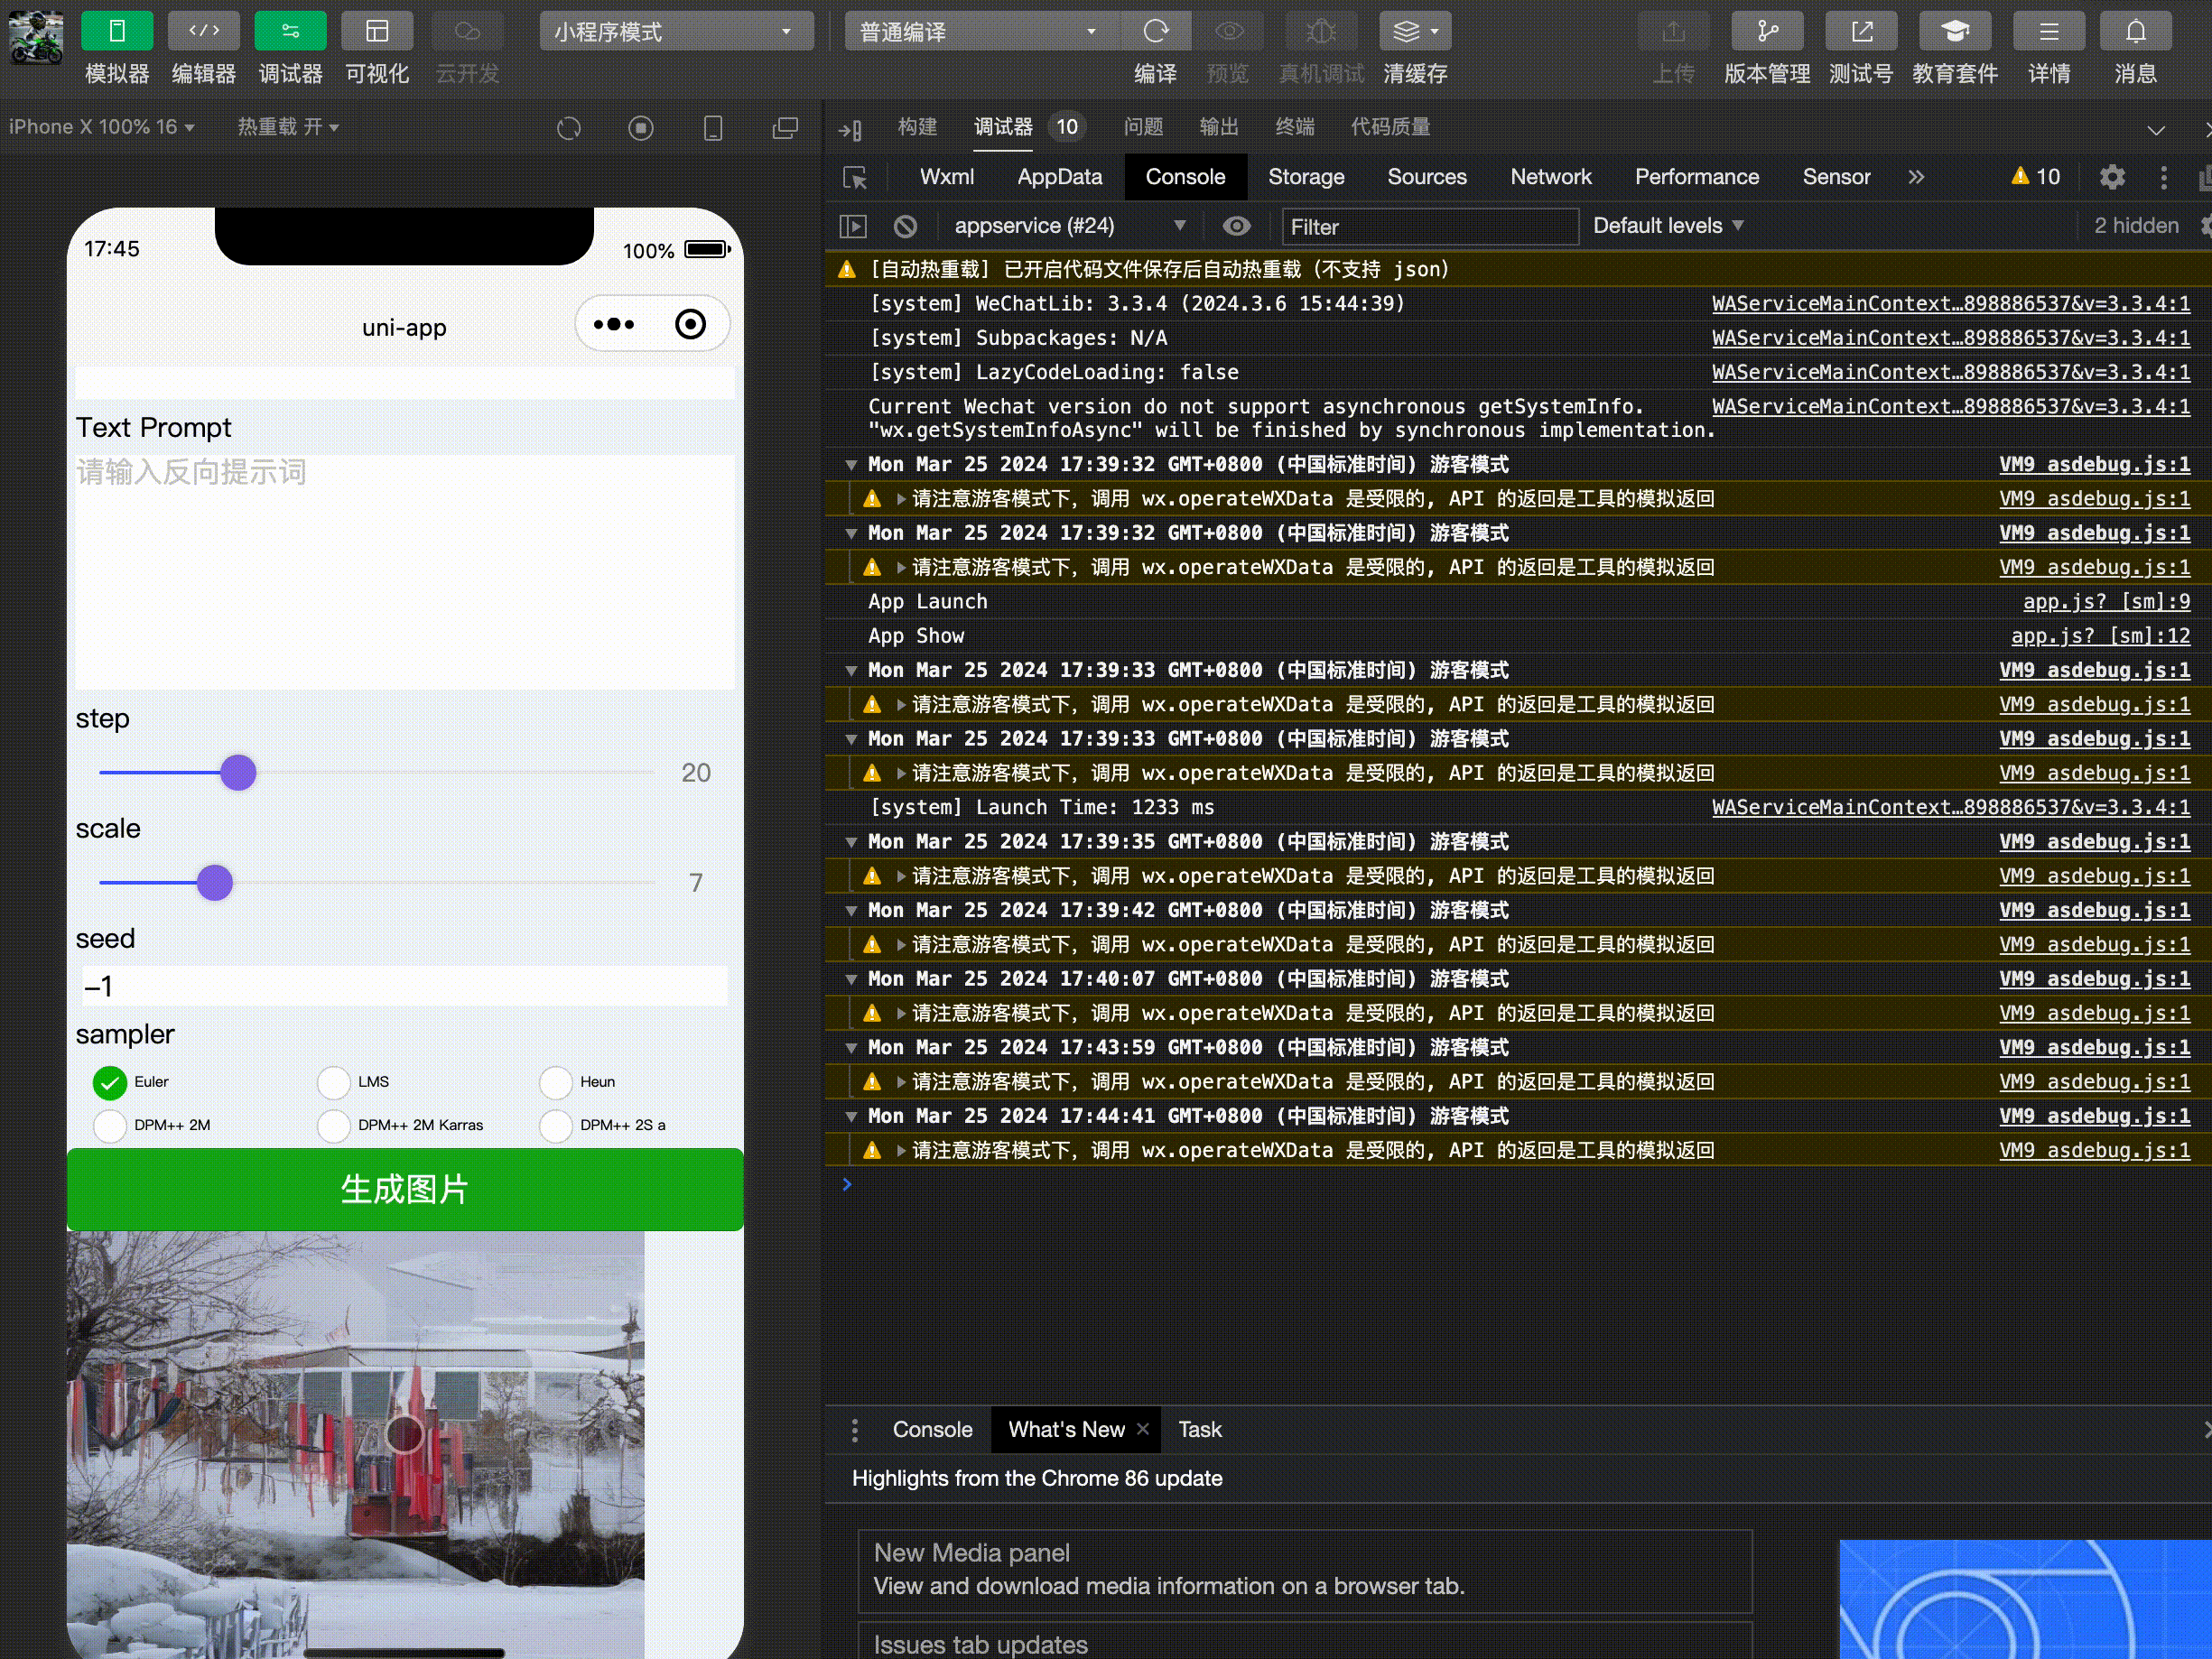Open the 问题 tab
This screenshot has width=2212, height=1659.
pyautogui.click(x=1143, y=127)
